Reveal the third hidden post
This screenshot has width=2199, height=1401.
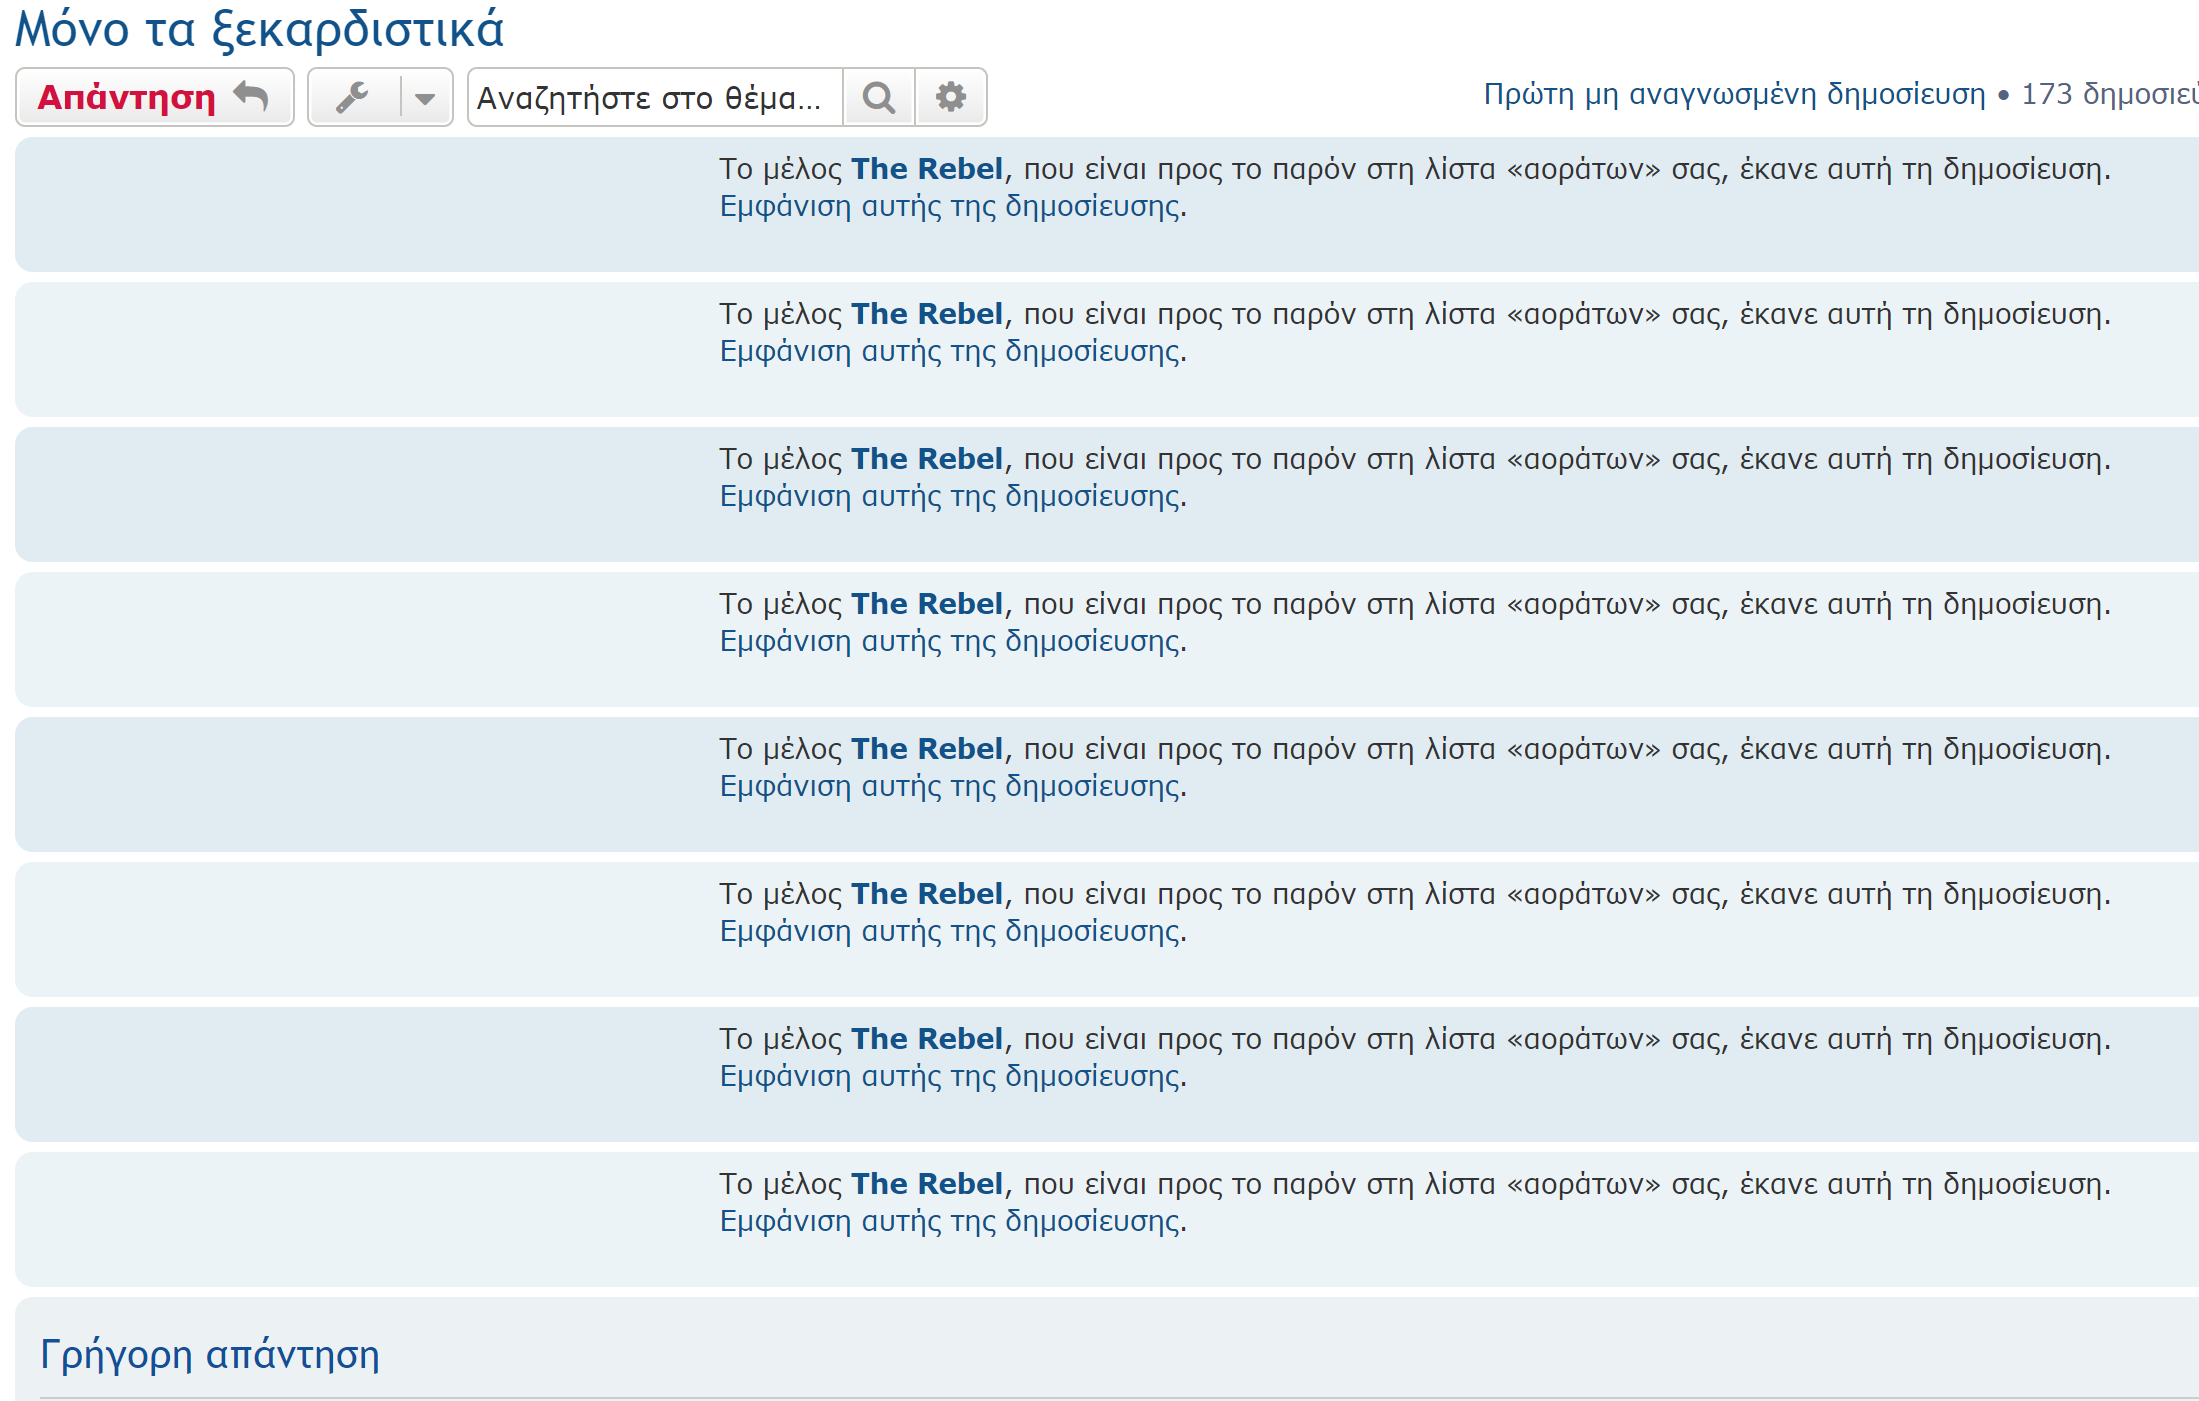point(951,497)
